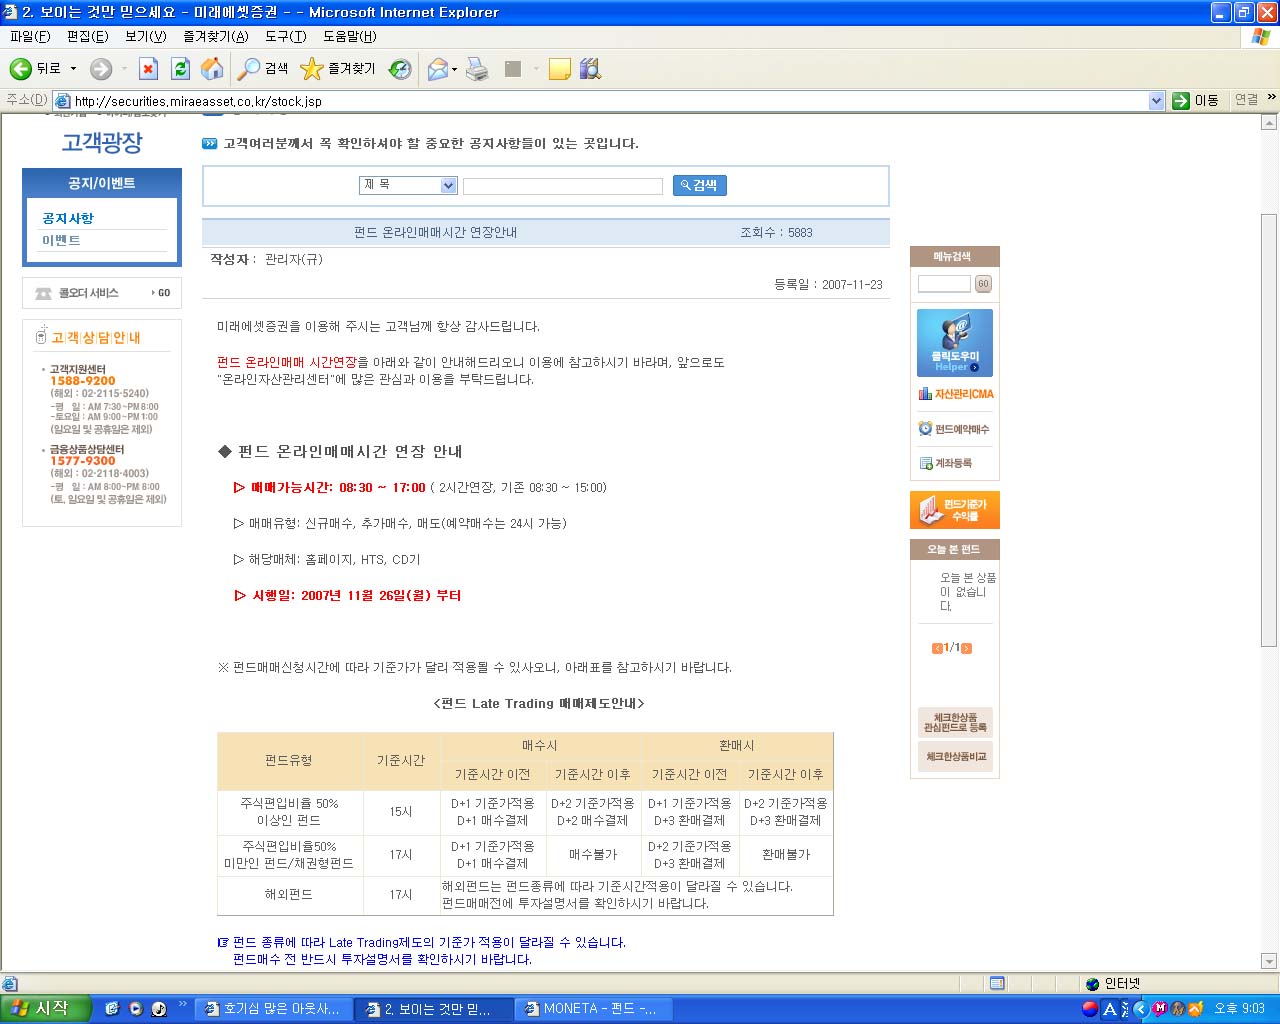Screen dimensions: 1280x1024
Task: Click the 메뉴검색 input box
Action: pyautogui.click(x=944, y=284)
